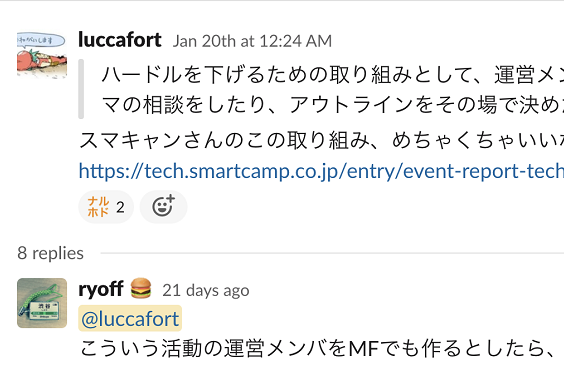Click the reaction count number 2
This screenshot has height=376, width=564.
[x=120, y=207]
